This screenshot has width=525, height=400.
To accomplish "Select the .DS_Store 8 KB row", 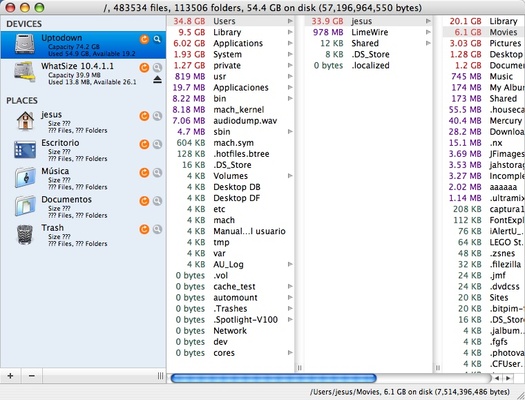I will (x=368, y=54).
